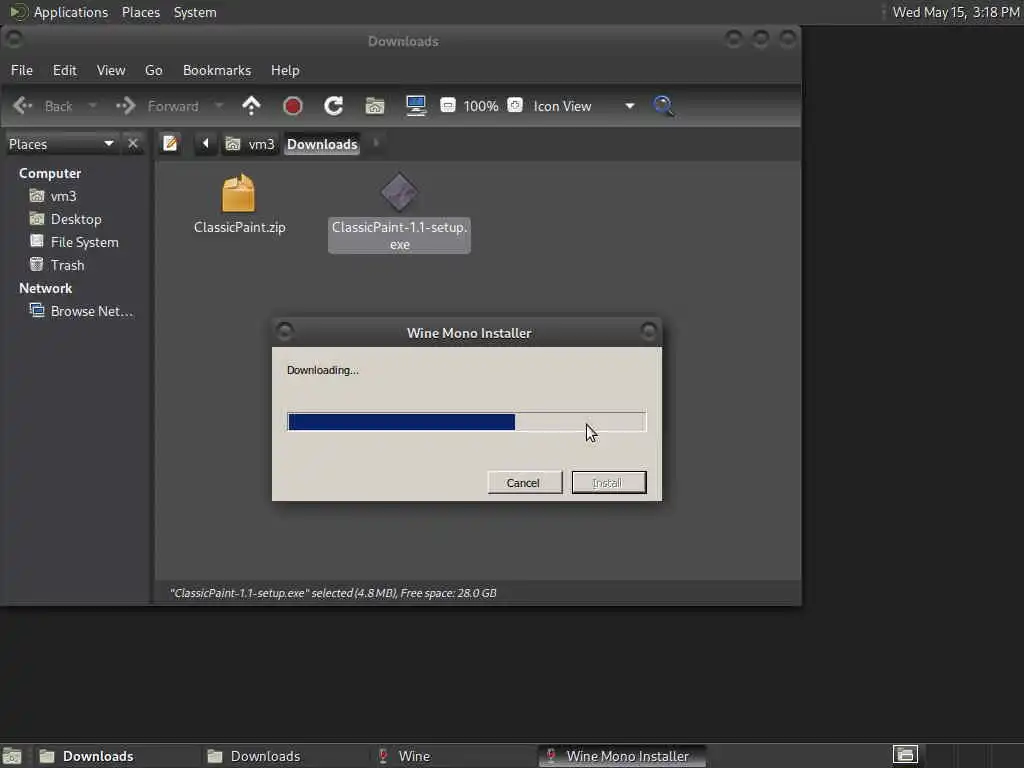Cancel the Wine Mono download
Image resolution: width=1024 pixels, height=768 pixels.
524,483
